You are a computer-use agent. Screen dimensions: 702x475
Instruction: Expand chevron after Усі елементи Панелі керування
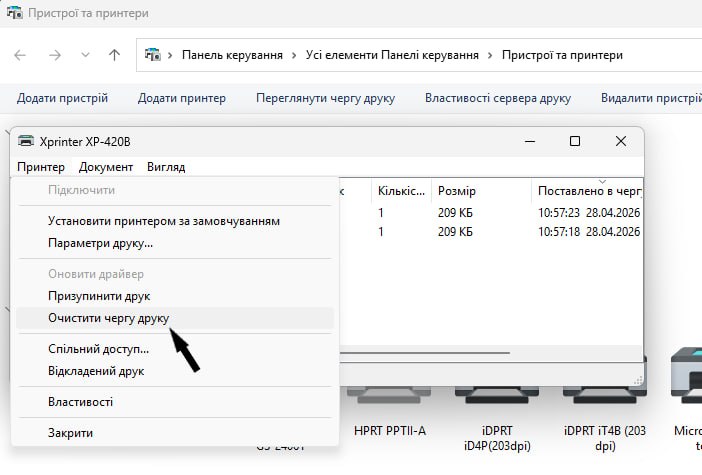[490, 56]
